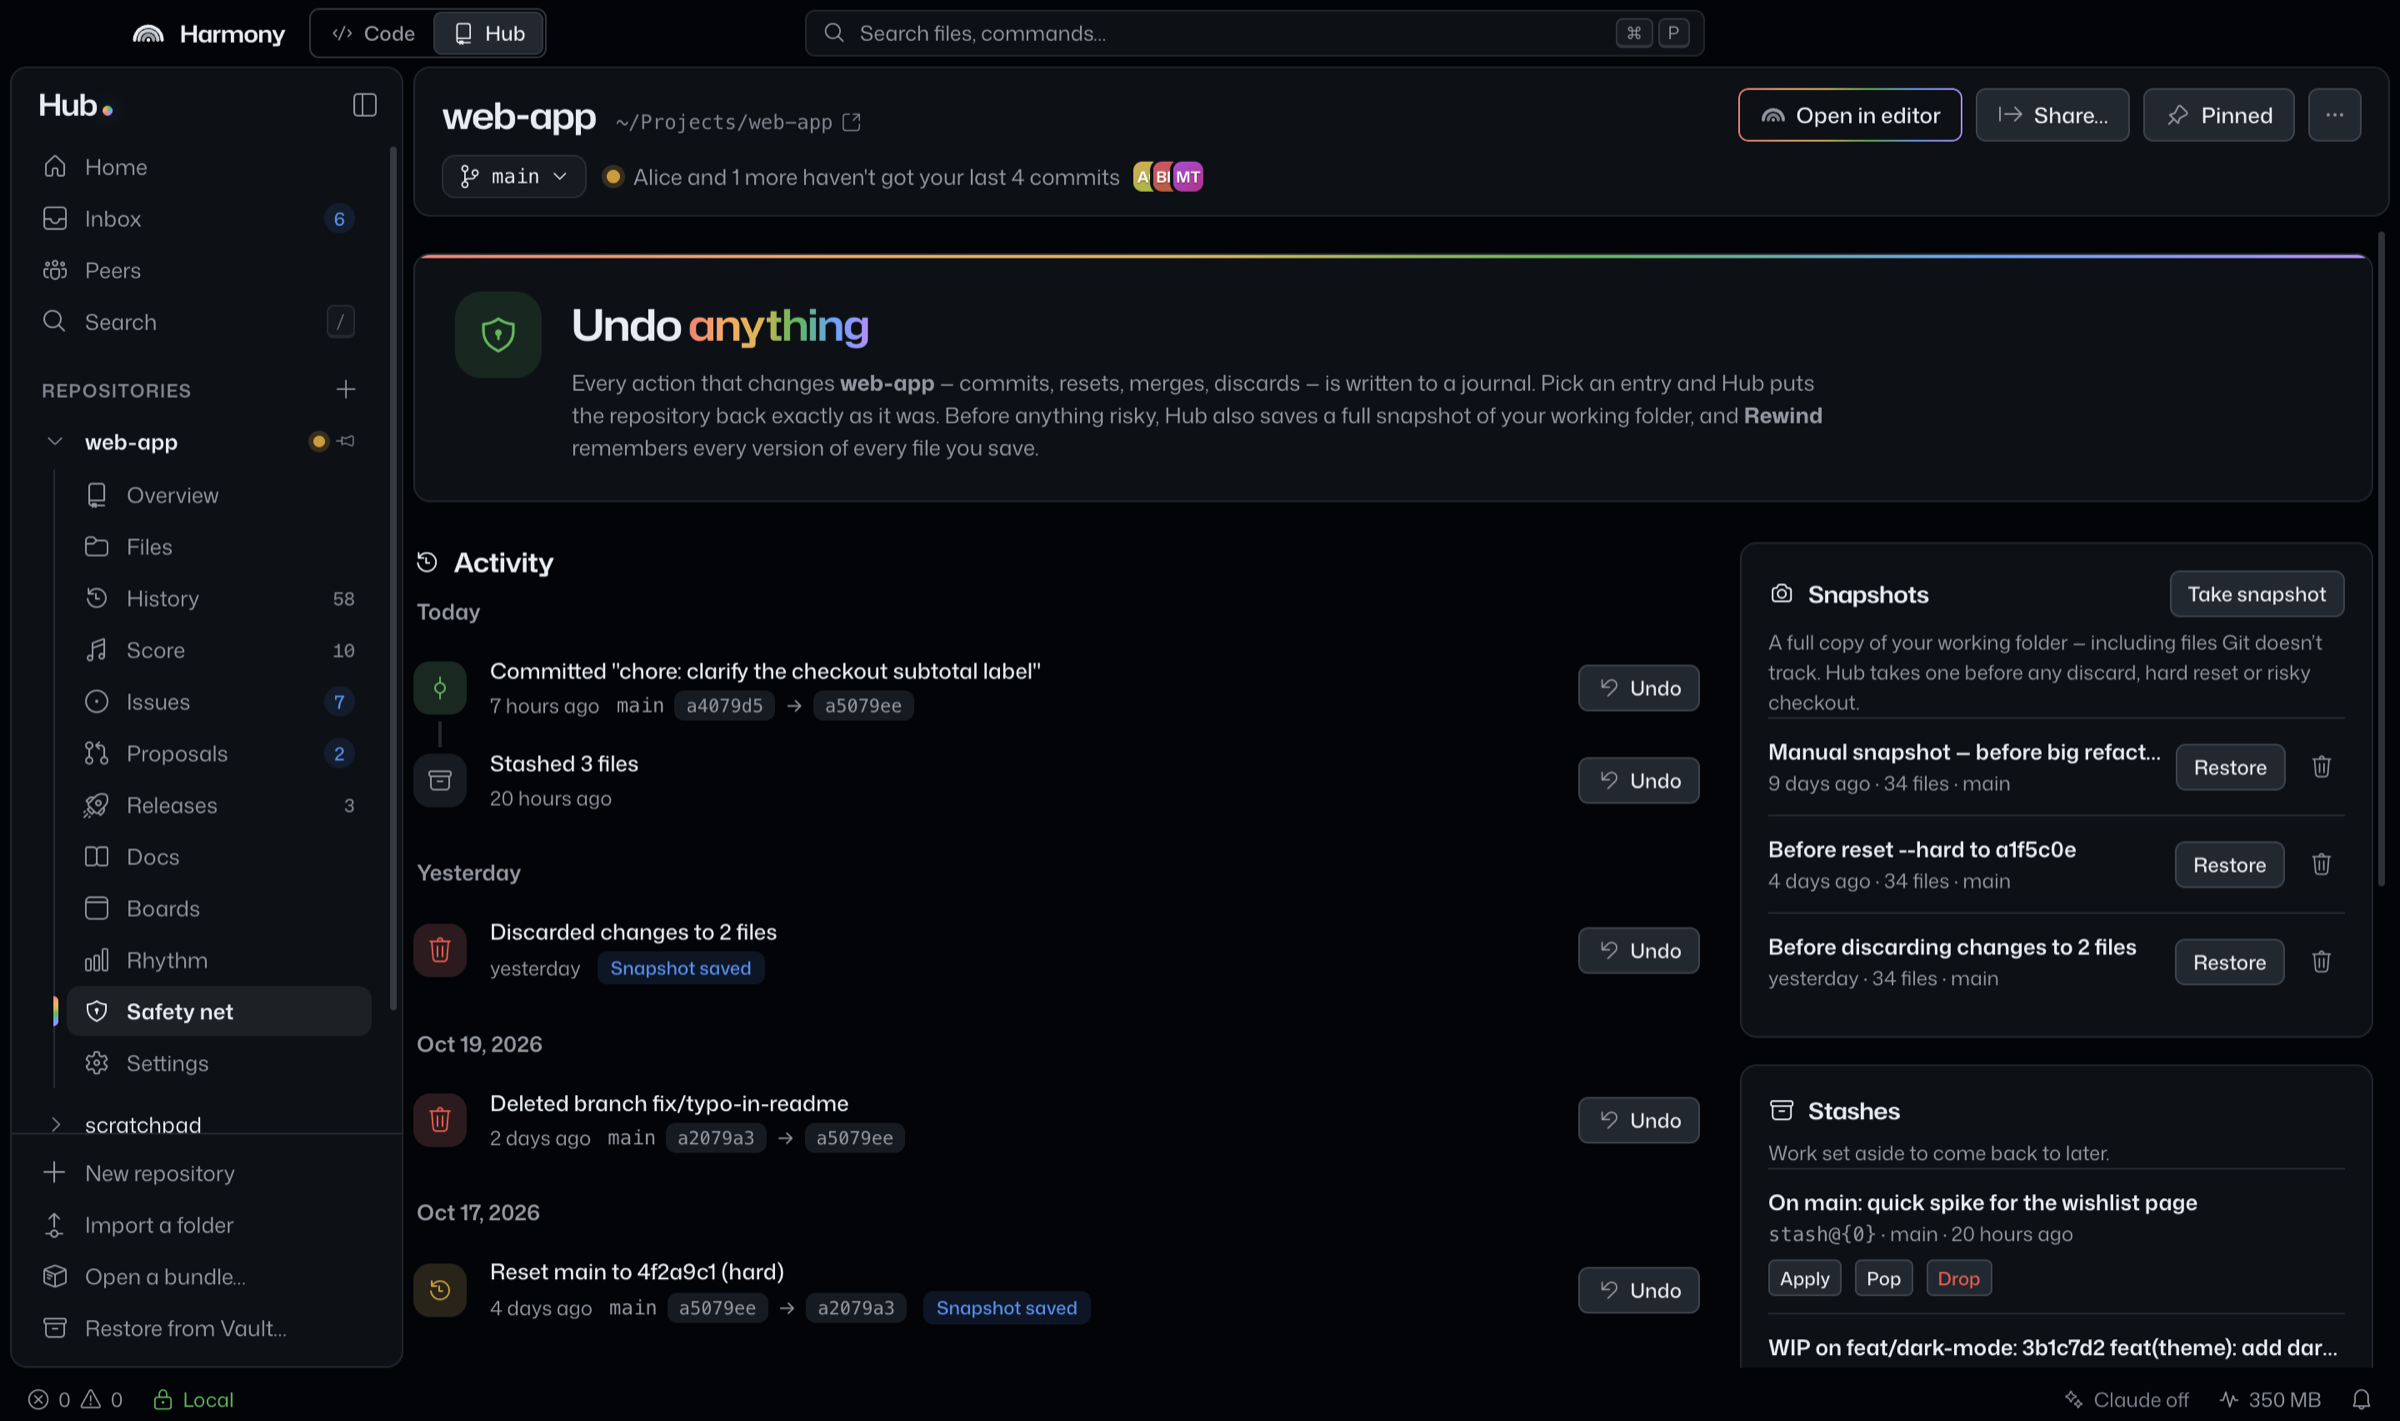Focus the Search files, commands field
Image resolution: width=2400 pixels, height=1421 pixels.
pos(1254,33)
